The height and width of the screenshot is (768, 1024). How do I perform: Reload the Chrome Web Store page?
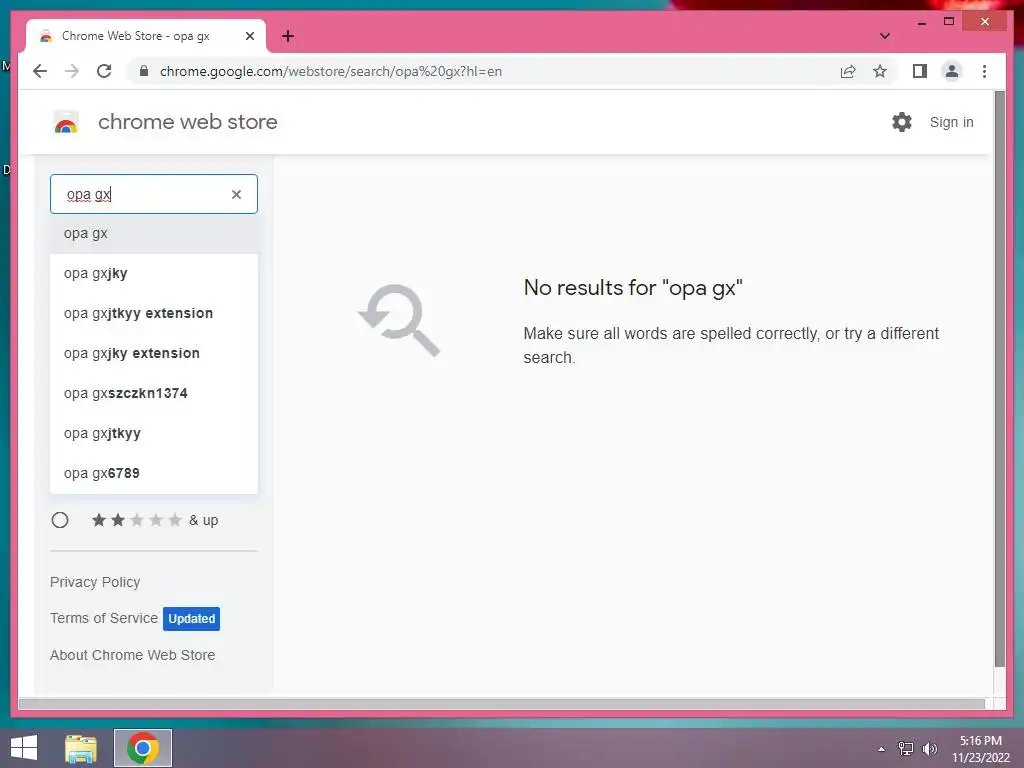(104, 71)
